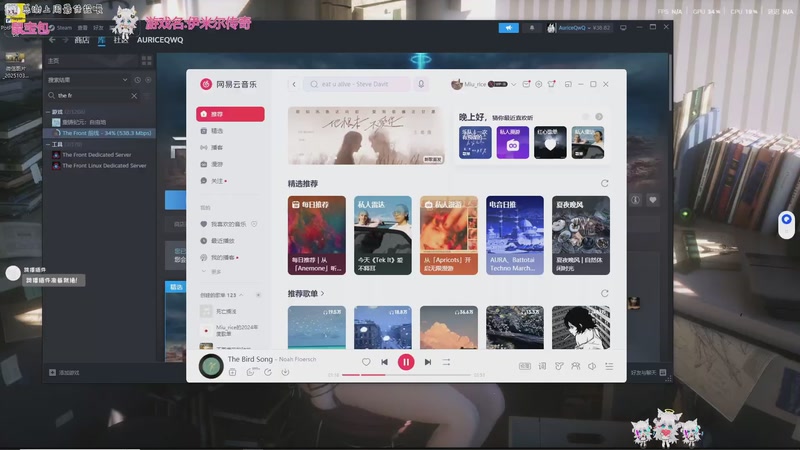This screenshot has height=450, width=800.
Task: Open sound effects icon
Action: pos(559,366)
